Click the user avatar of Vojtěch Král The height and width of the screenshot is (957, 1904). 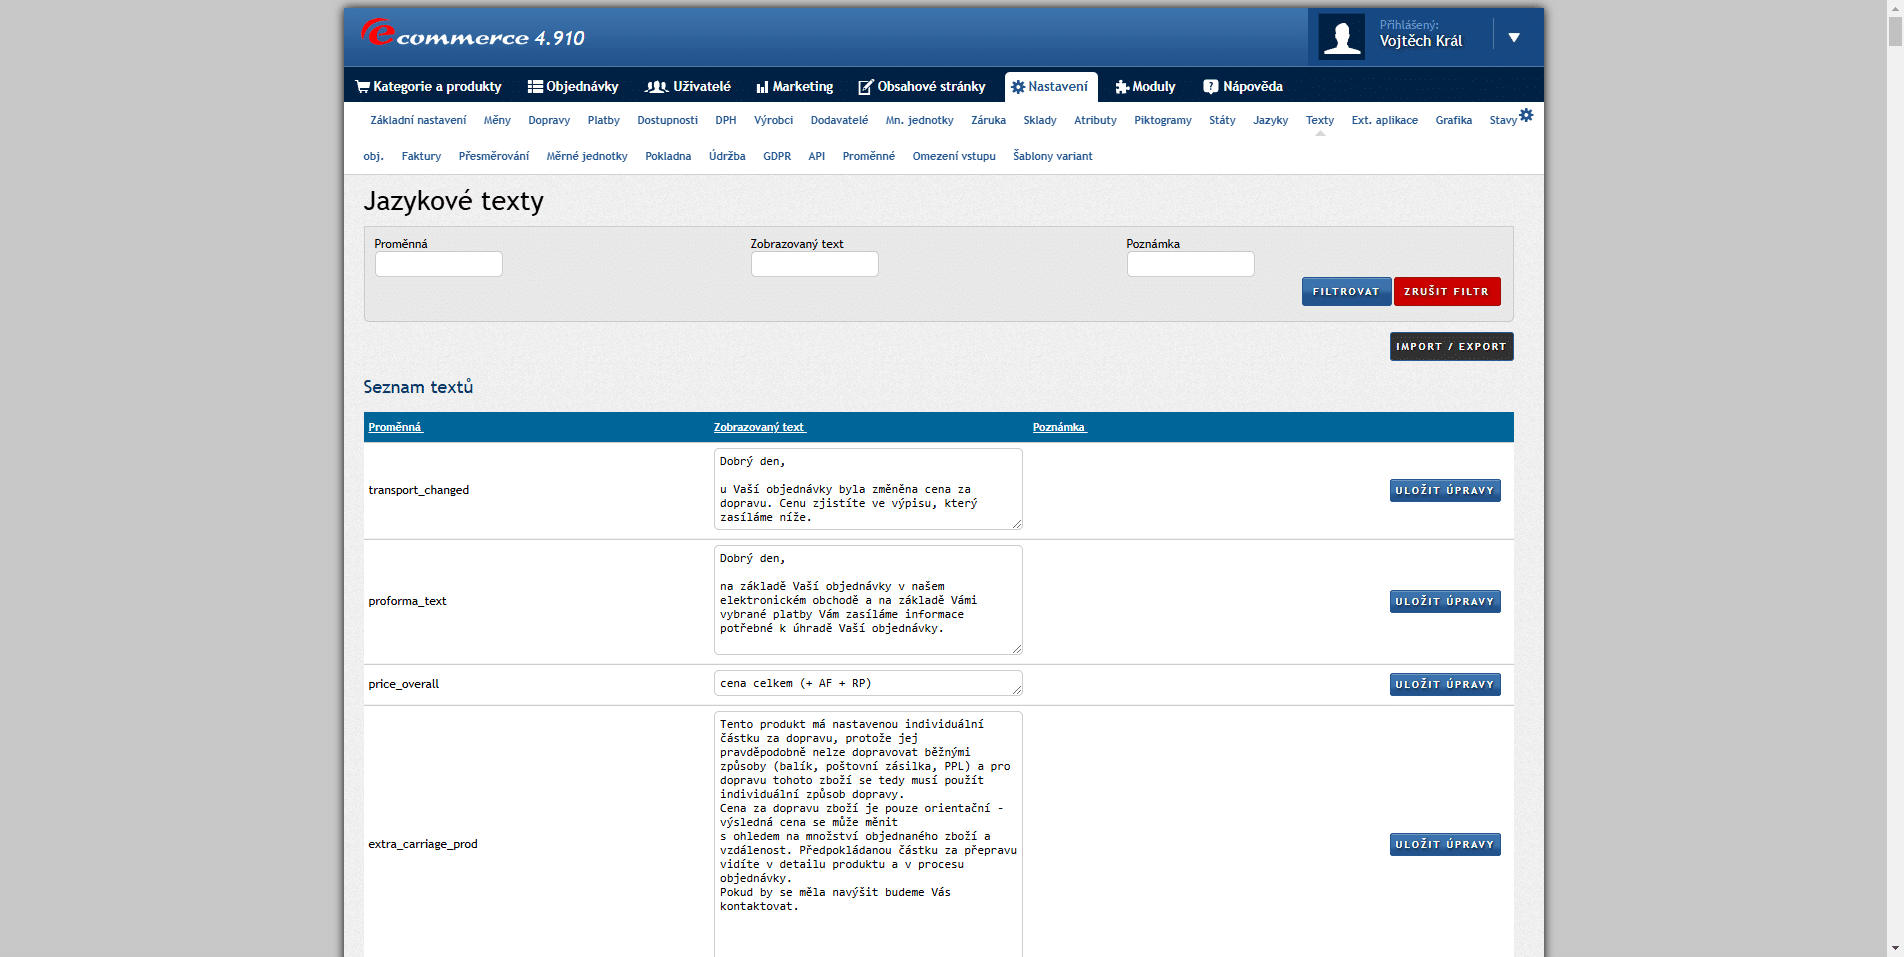pos(1342,36)
